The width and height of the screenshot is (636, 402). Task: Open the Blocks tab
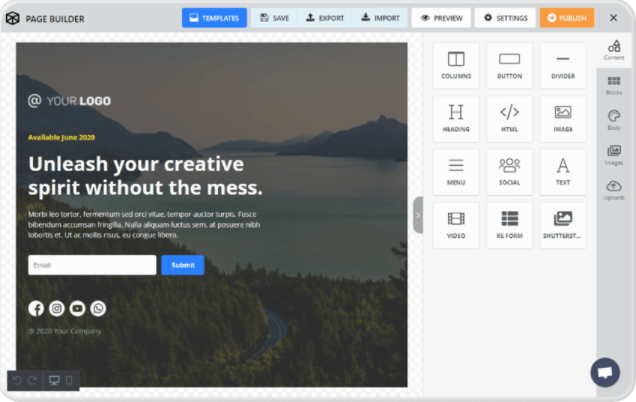[614, 86]
